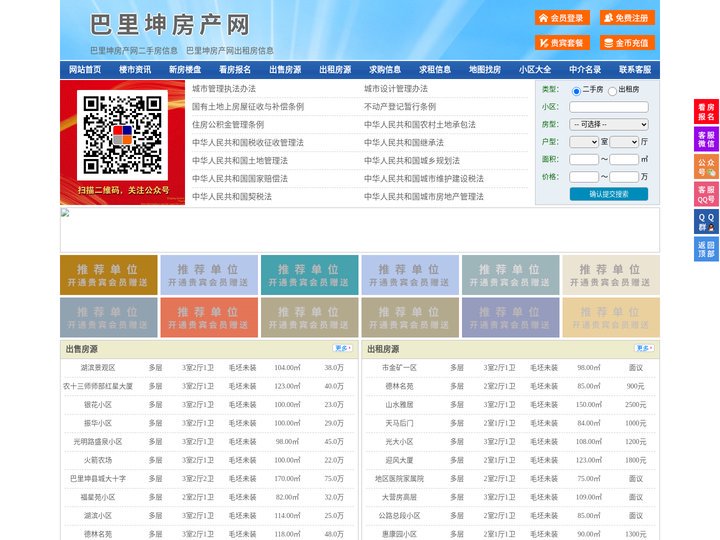The height and width of the screenshot is (540, 720).
Task: Click the 返回顶部 back-to-top icon
Action: click(x=706, y=249)
